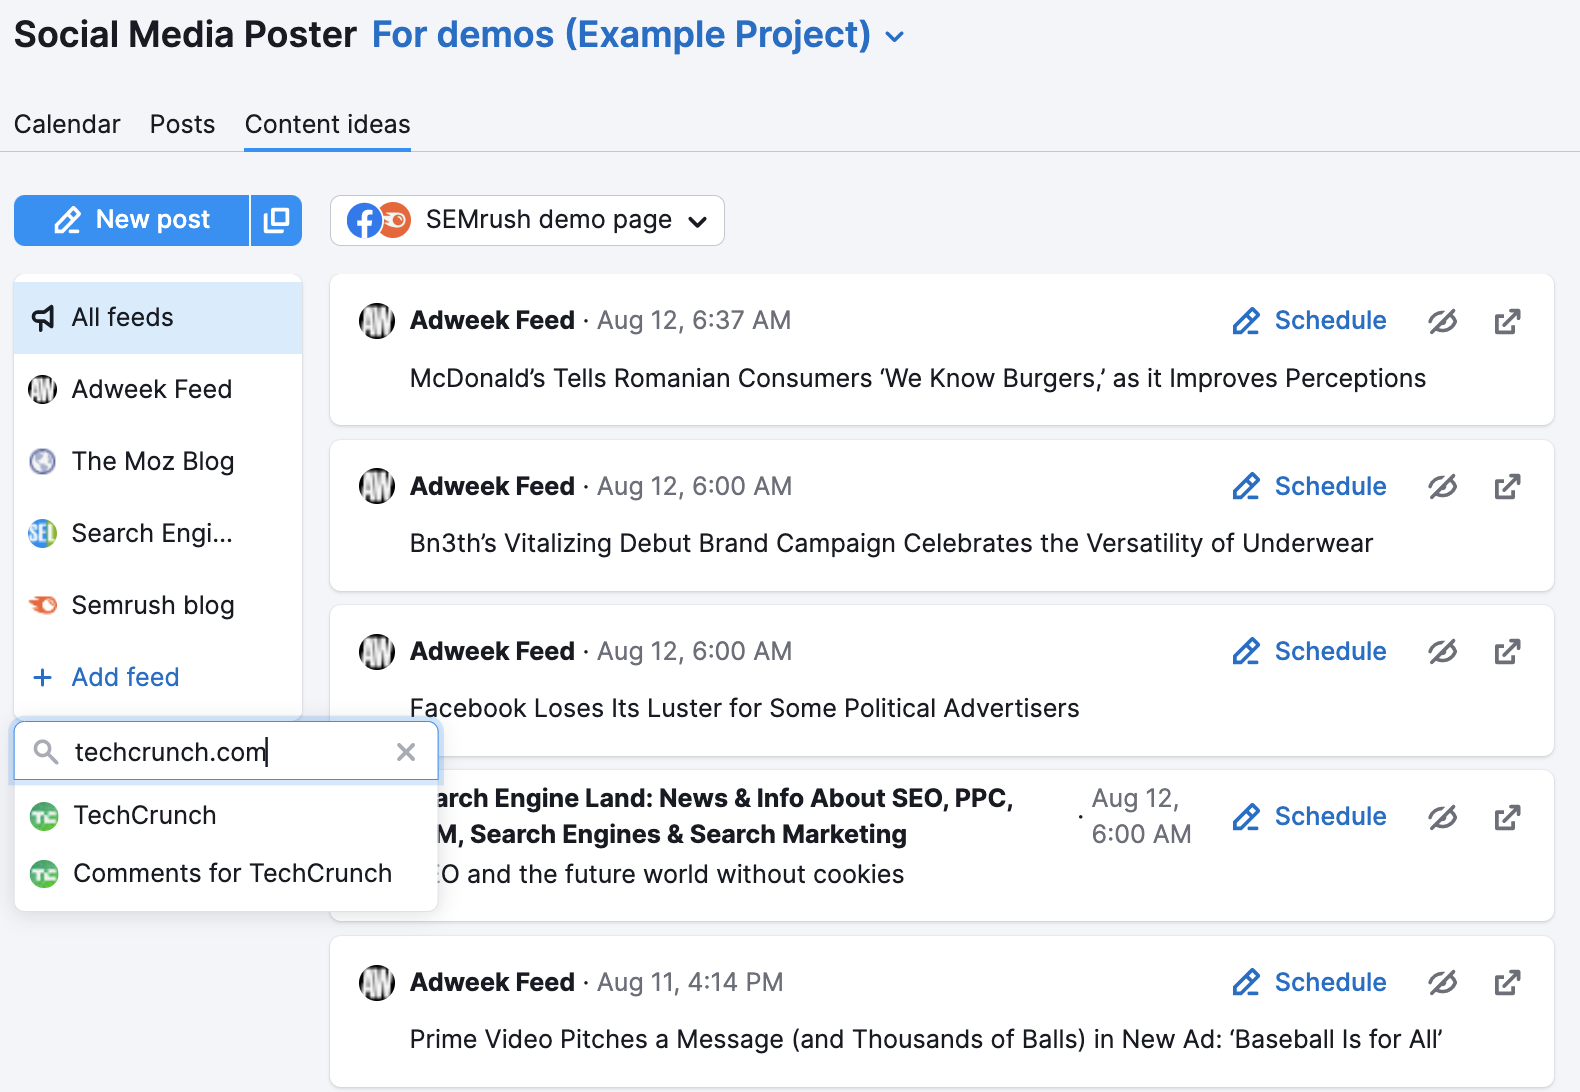1580x1092 pixels.
Task: Choose Comments for TechCrunch suggestion
Action: point(226,874)
